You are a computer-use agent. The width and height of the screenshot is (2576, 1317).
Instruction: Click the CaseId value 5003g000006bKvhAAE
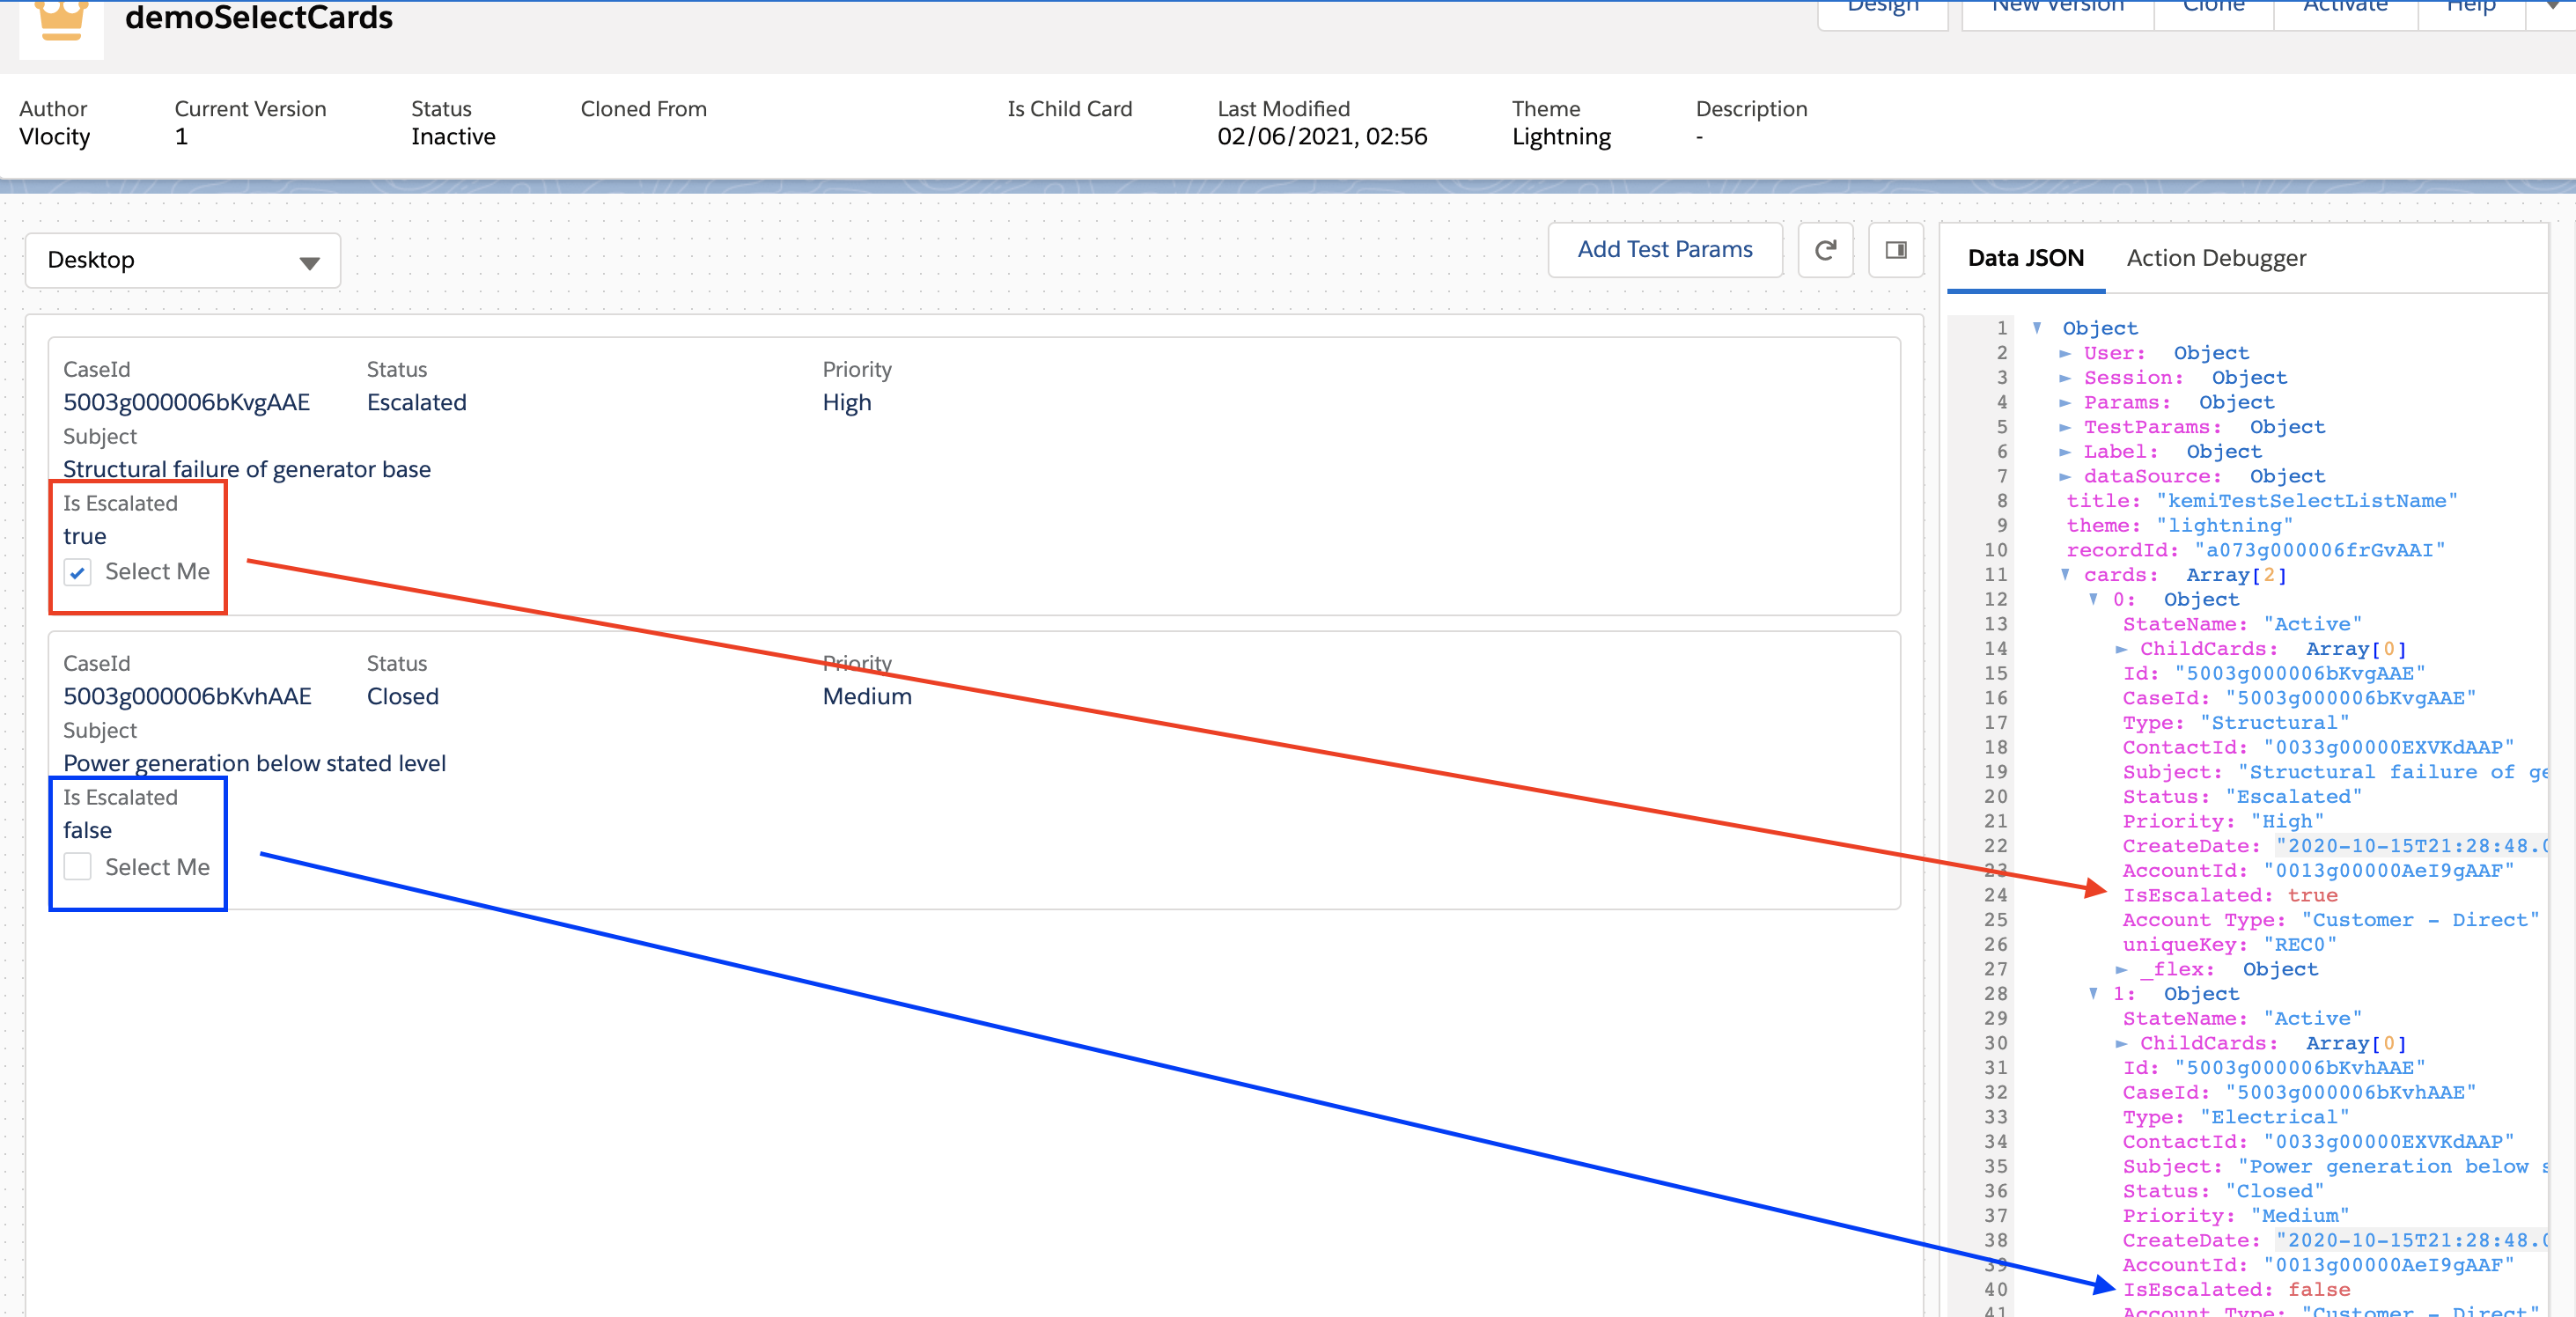coord(187,696)
